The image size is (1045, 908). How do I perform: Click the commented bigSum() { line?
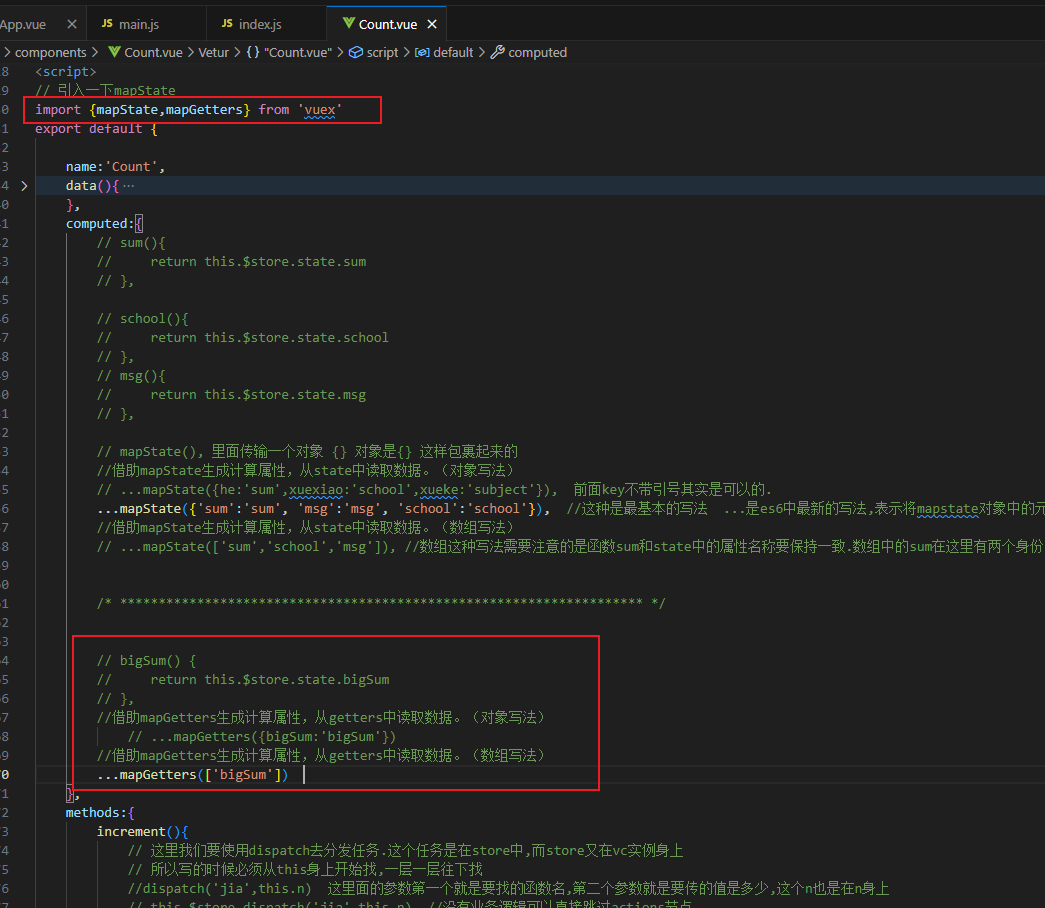[x=147, y=661]
